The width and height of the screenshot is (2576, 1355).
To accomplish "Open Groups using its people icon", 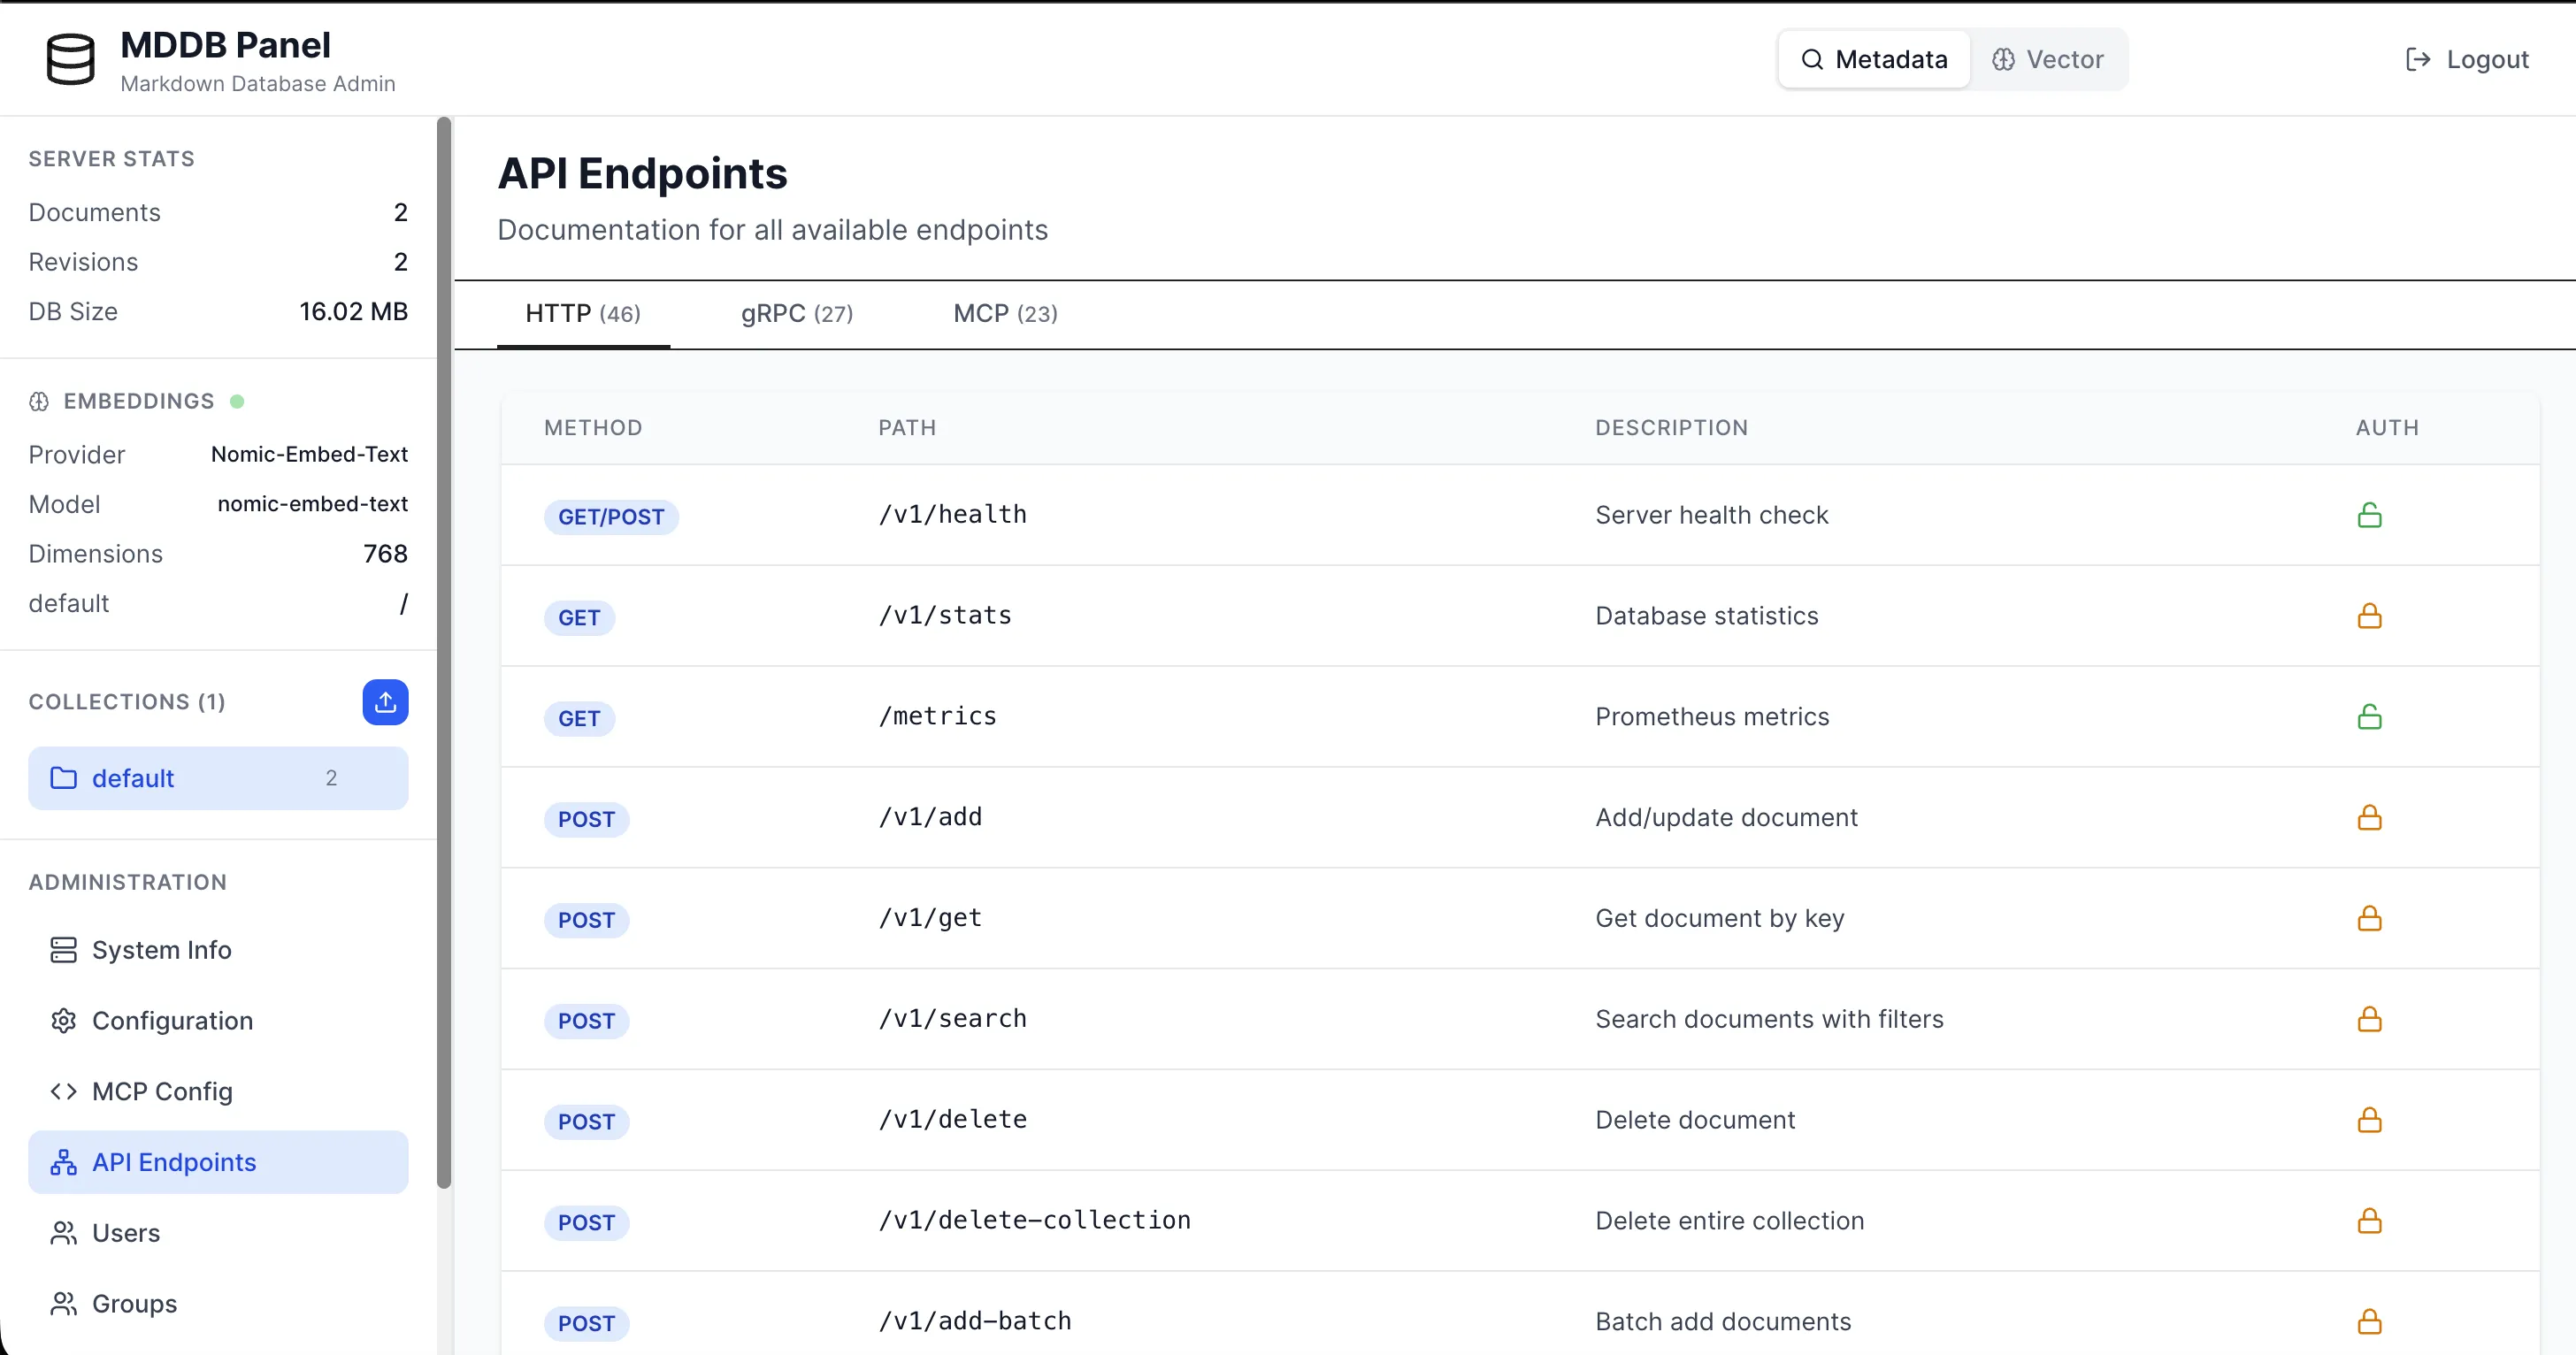I will (63, 1303).
